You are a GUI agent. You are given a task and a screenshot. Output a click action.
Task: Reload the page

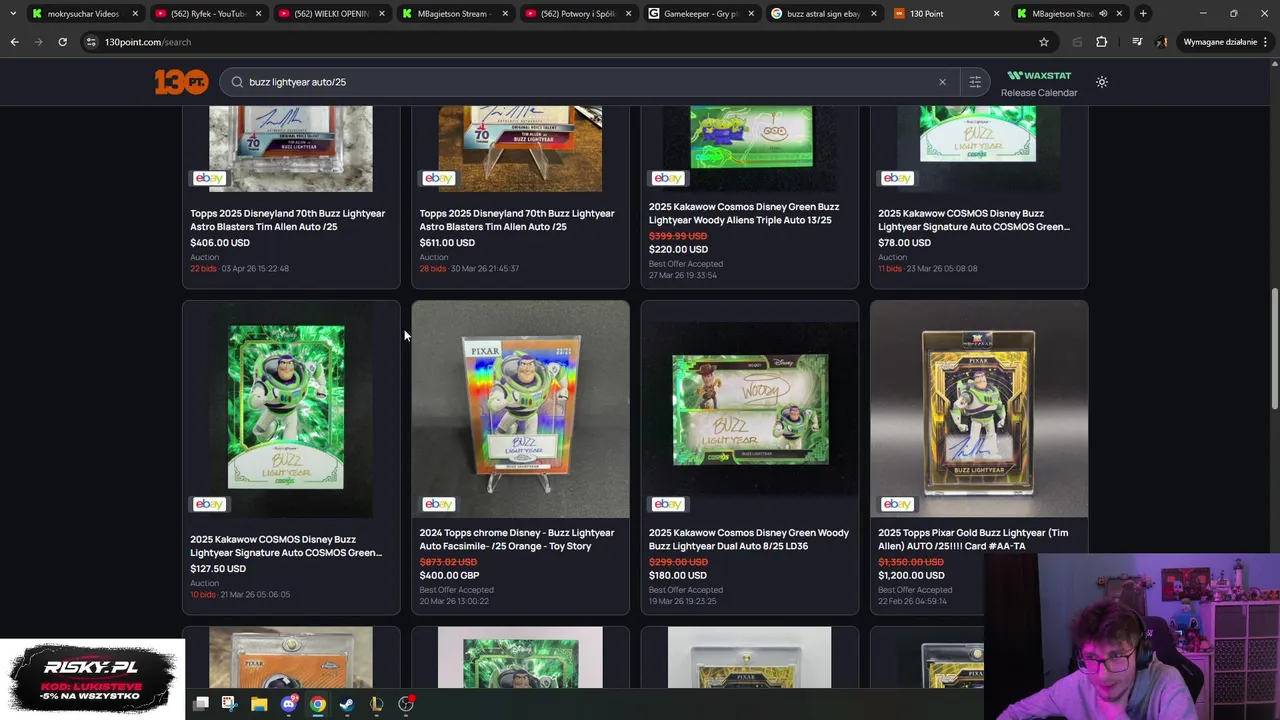click(62, 42)
